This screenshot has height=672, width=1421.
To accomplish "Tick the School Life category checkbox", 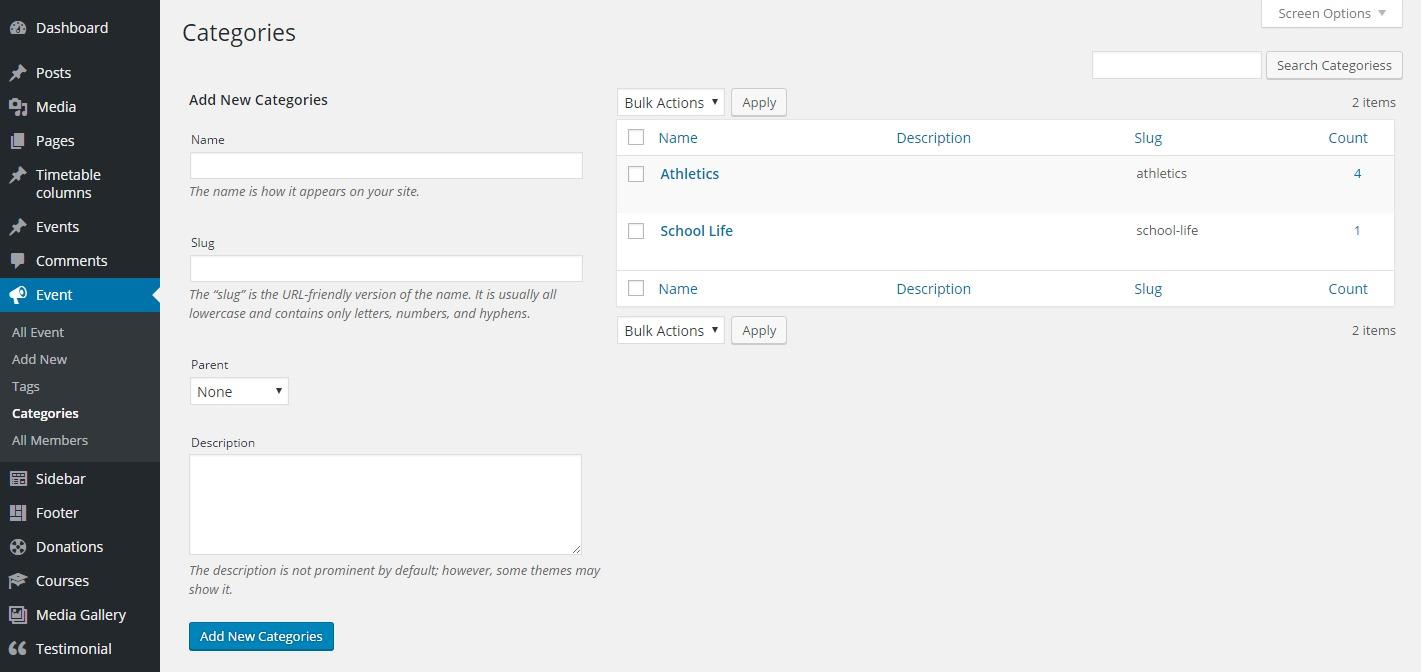I will point(636,231).
